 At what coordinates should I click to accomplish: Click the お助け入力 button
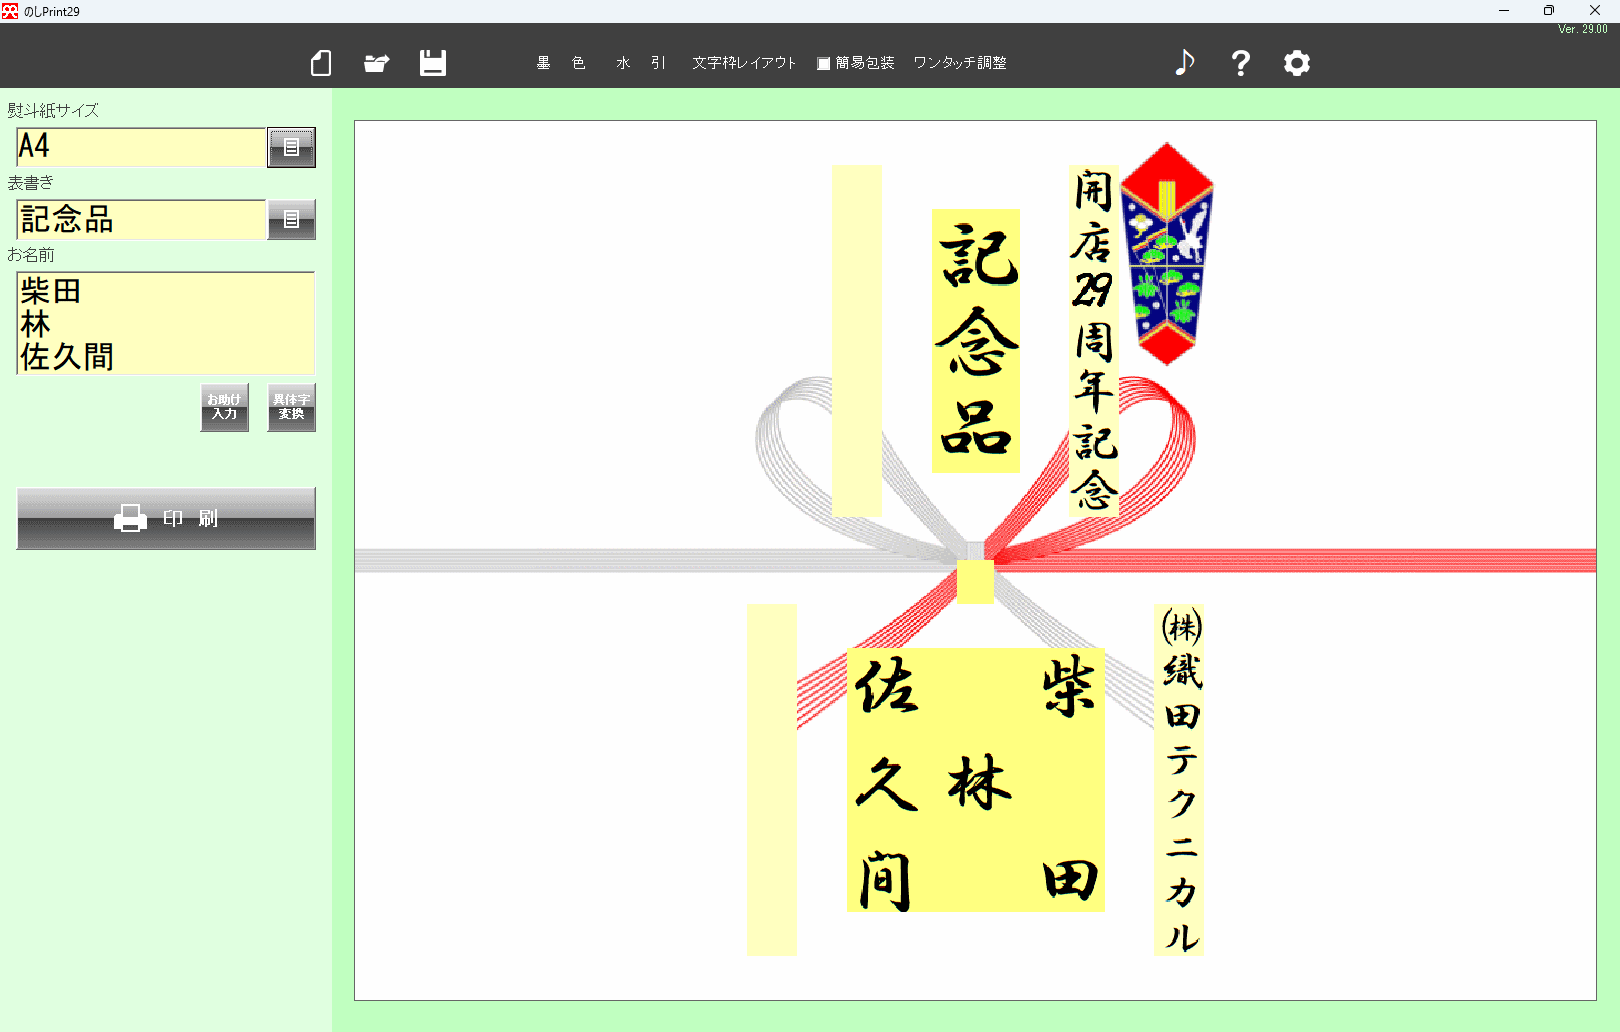tap(224, 407)
